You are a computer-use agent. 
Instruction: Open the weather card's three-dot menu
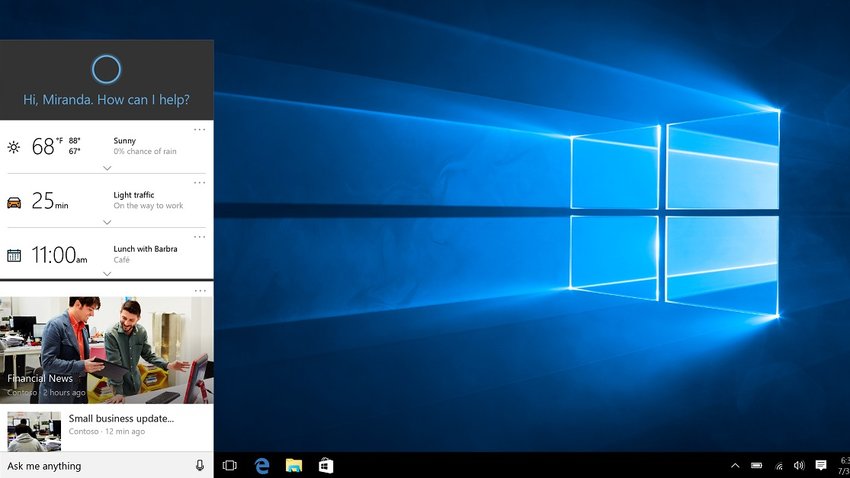pos(199,130)
